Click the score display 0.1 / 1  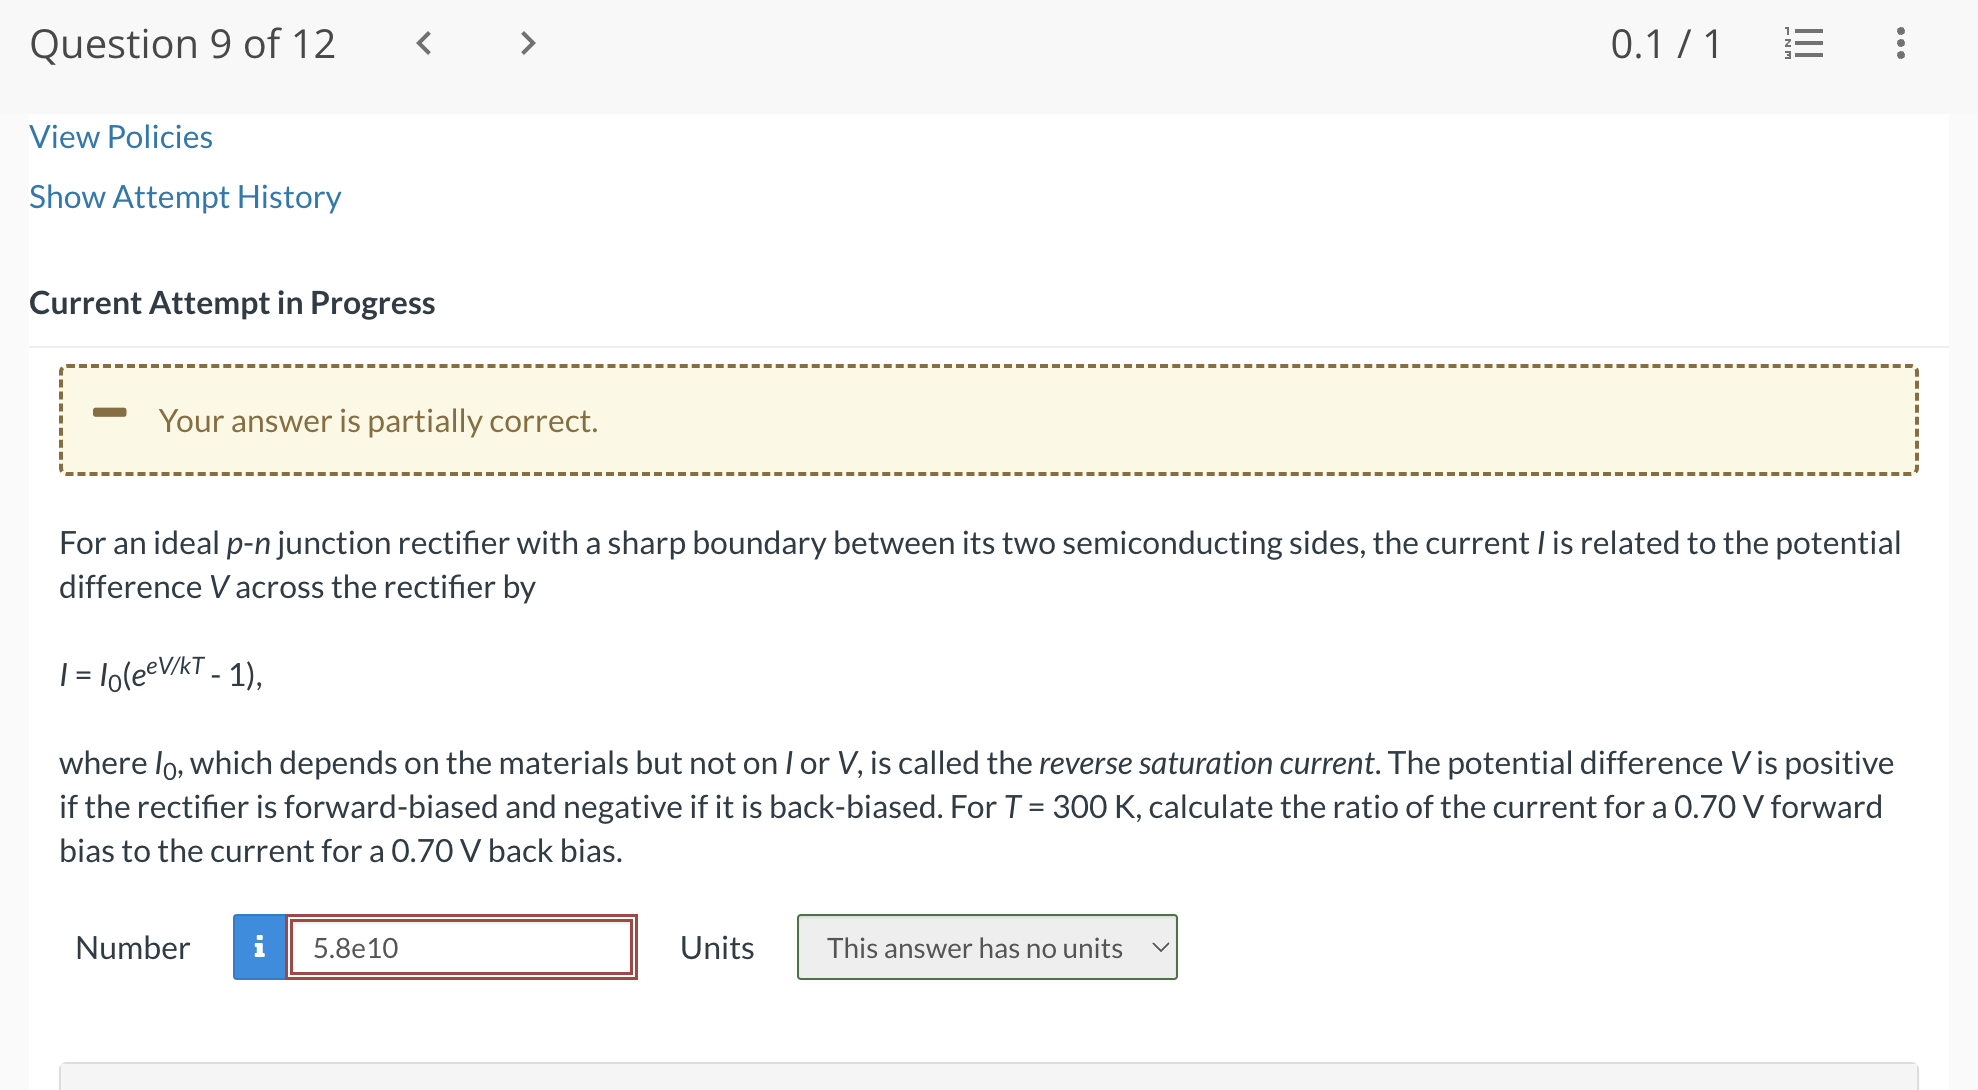point(1666,43)
